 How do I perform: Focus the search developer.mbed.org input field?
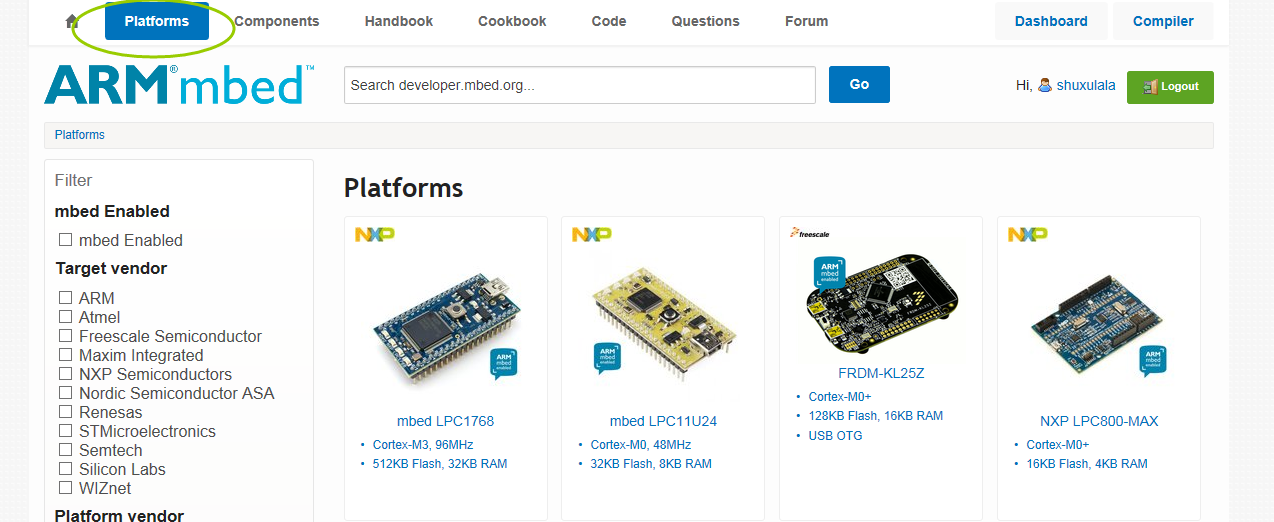tap(579, 85)
